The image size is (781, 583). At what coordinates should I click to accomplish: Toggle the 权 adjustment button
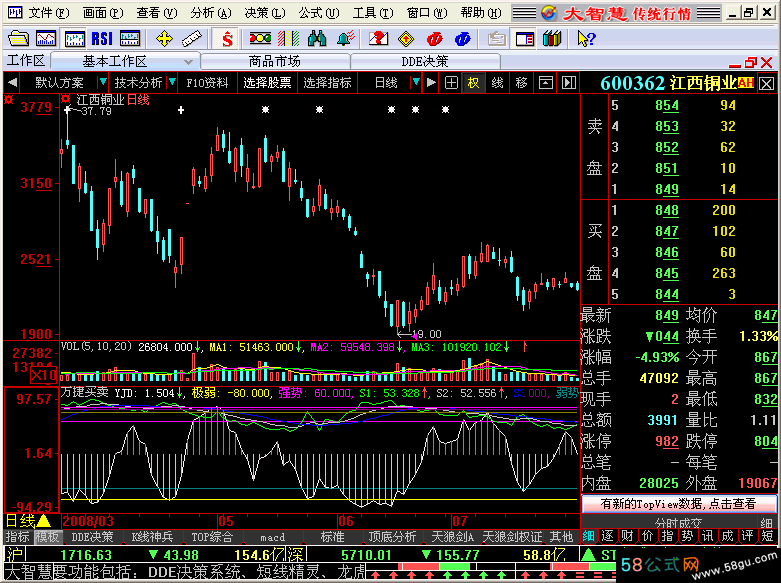coord(473,83)
